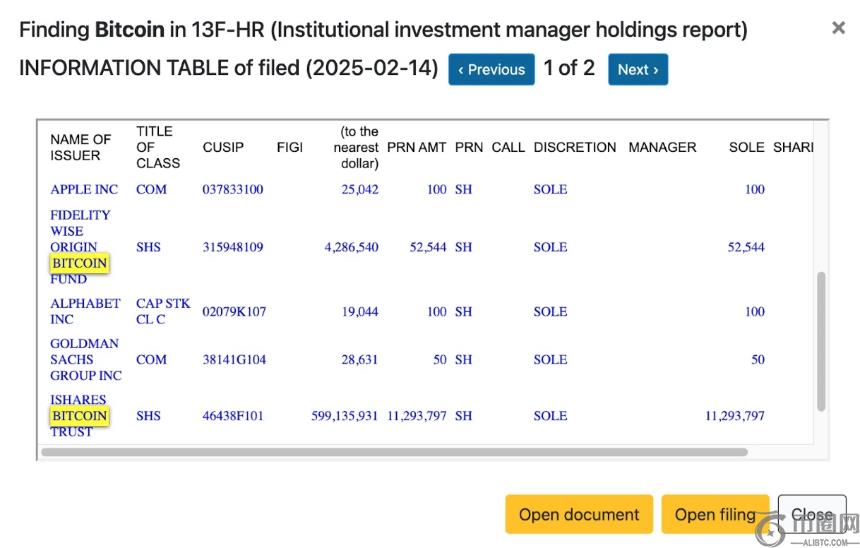Click the highlighted BITCOIN in the iShares row
The width and height of the screenshot is (860, 548).
(79, 415)
